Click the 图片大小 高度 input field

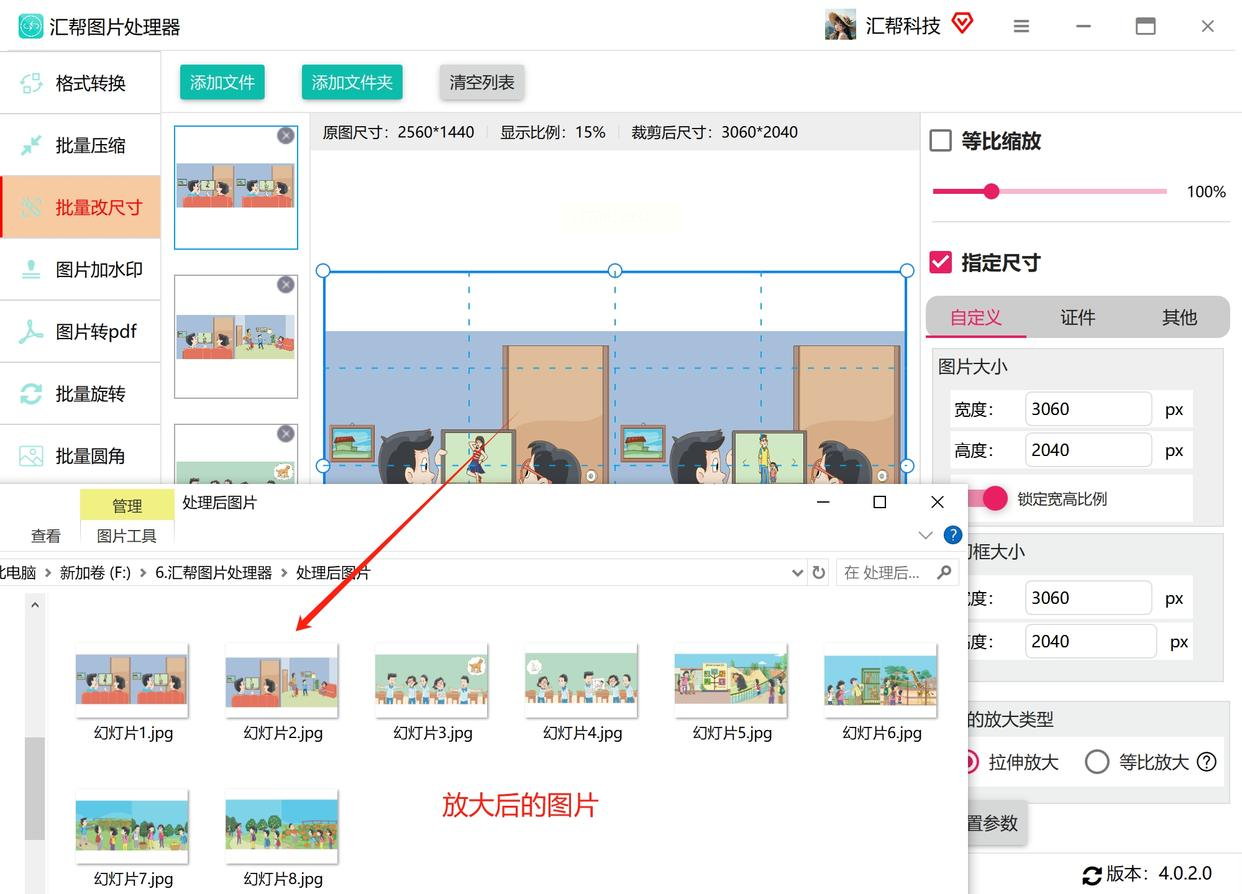pos(1089,450)
